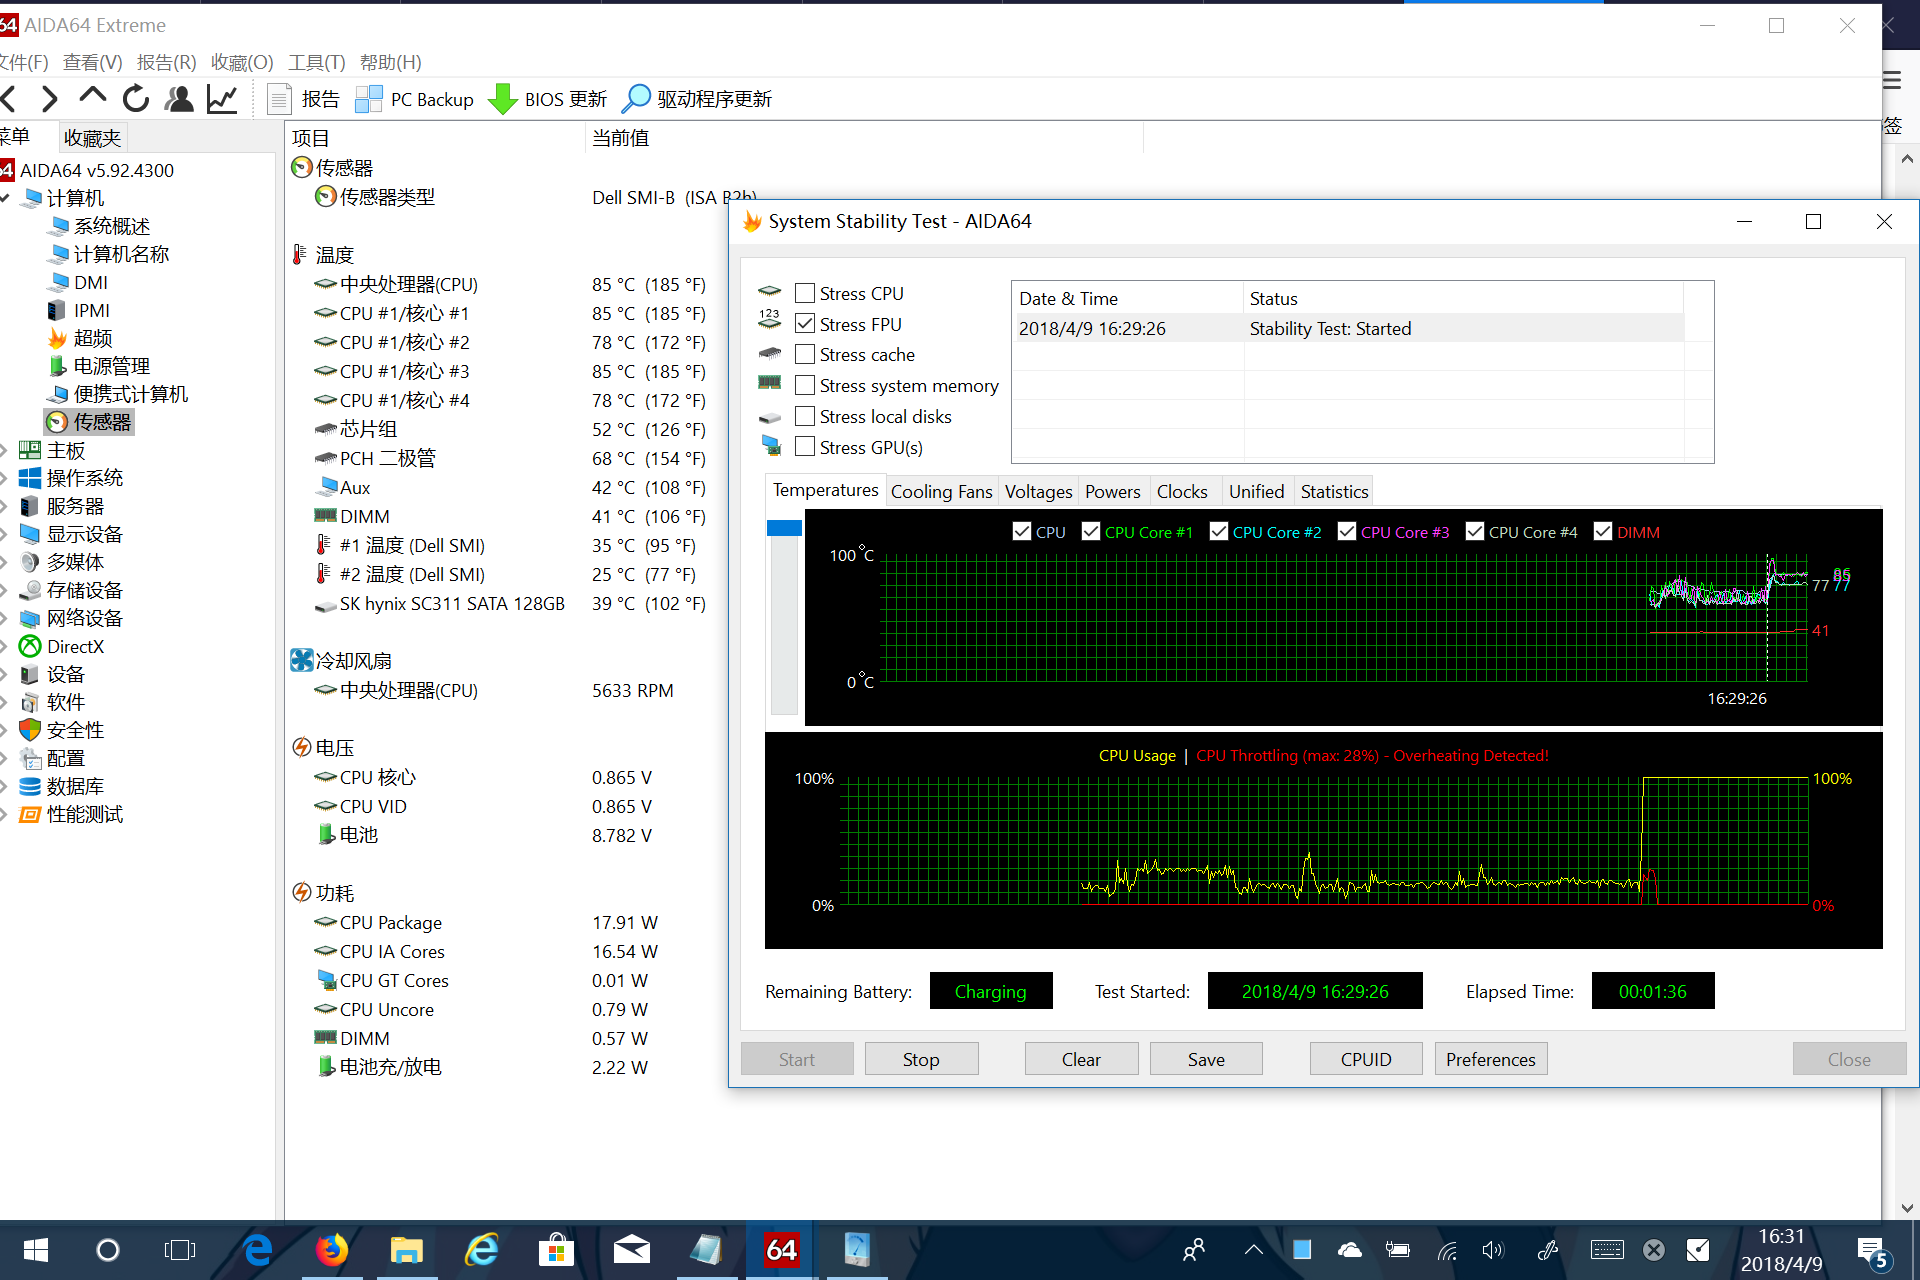The width and height of the screenshot is (1920, 1280).
Task: Expand the 主板 tree node
Action: [x=4, y=450]
